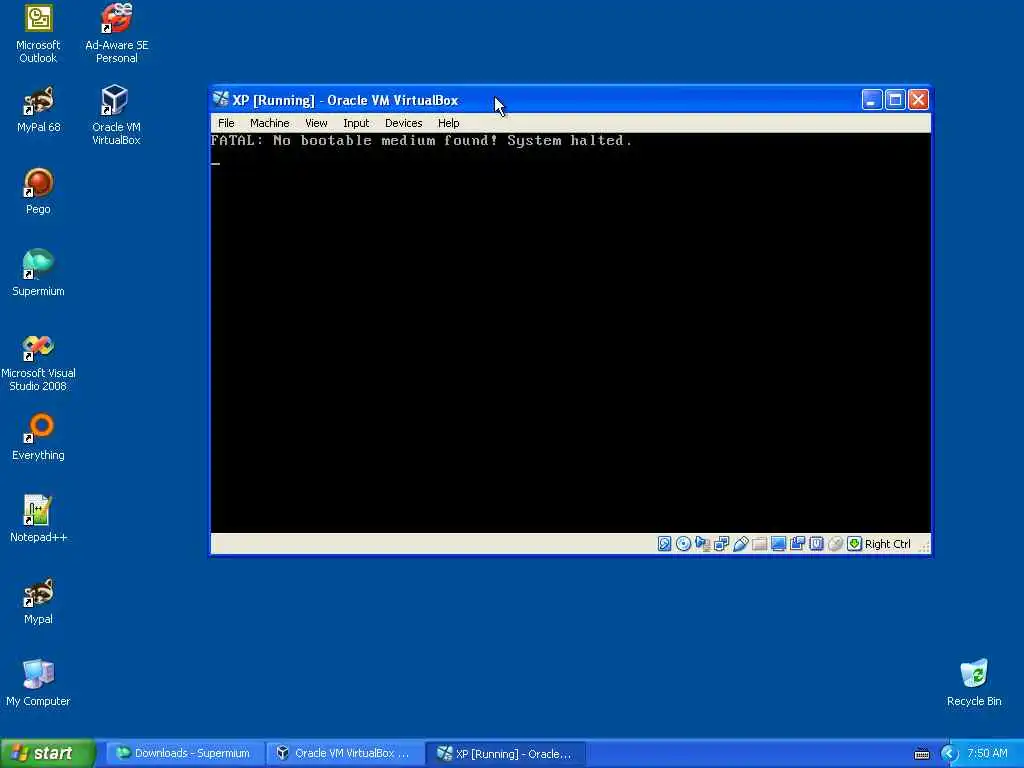Screen dimensions: 1024x768
Task: Open the Machine menu
Action: [x=270, y=123]
